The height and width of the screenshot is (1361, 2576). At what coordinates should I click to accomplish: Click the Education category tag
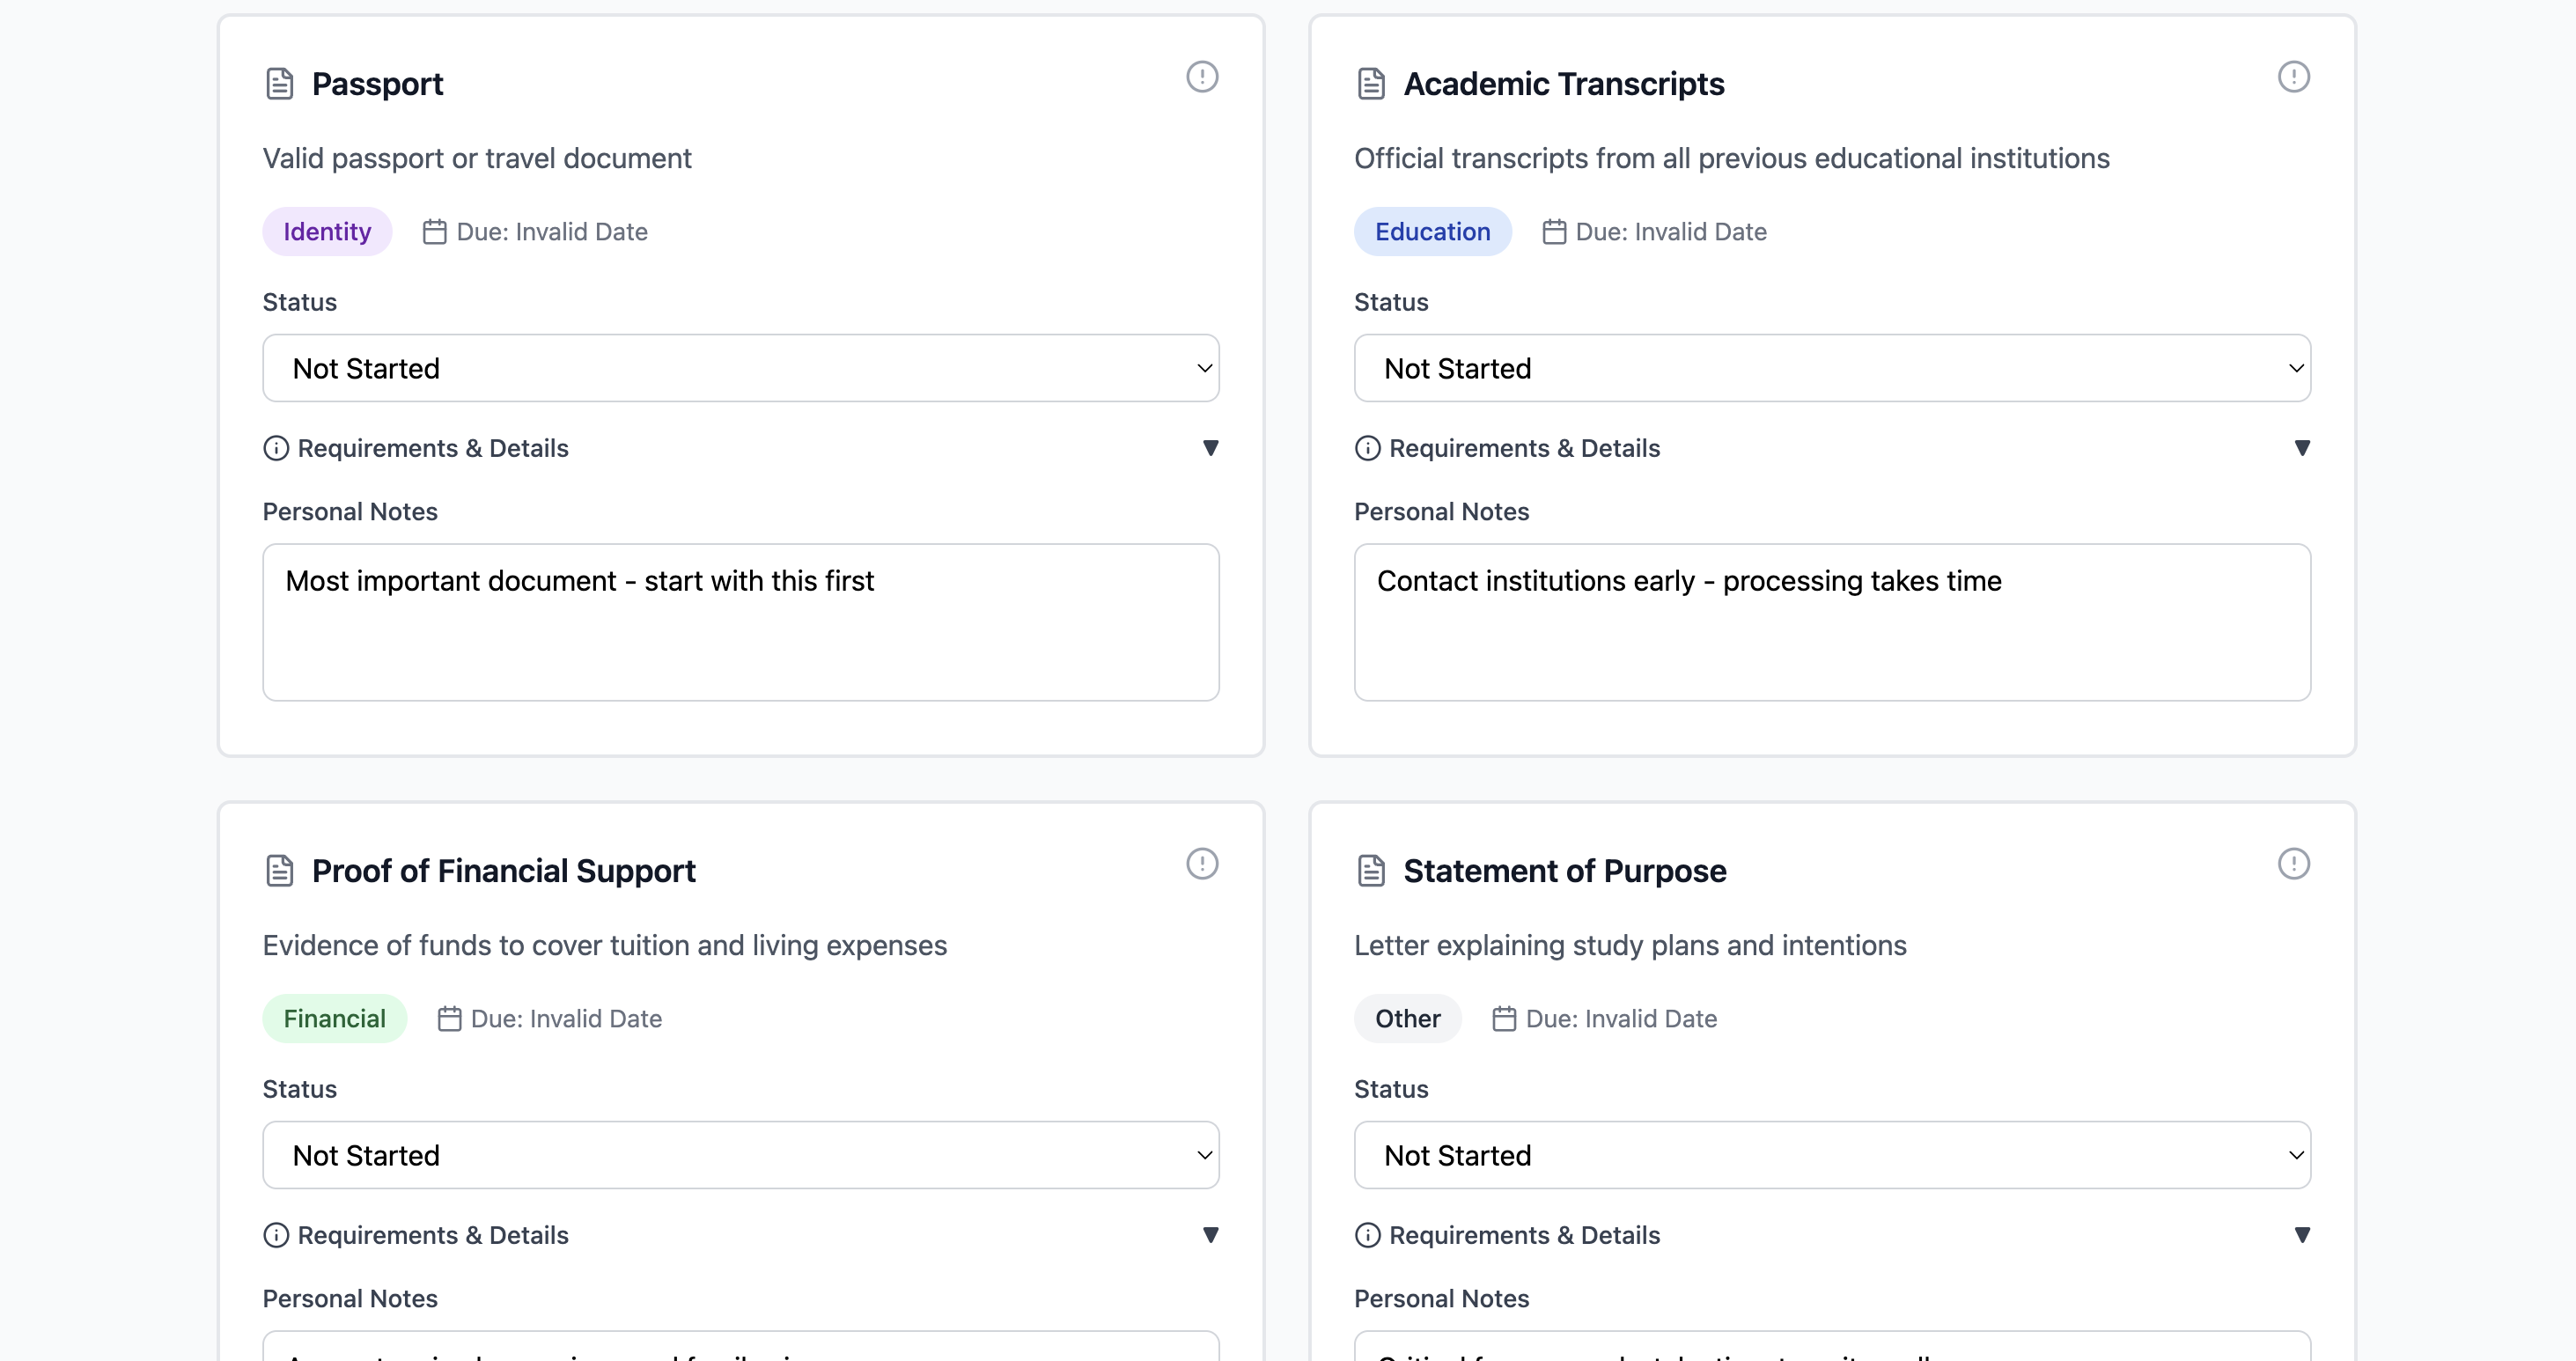tap(1432, 232)
